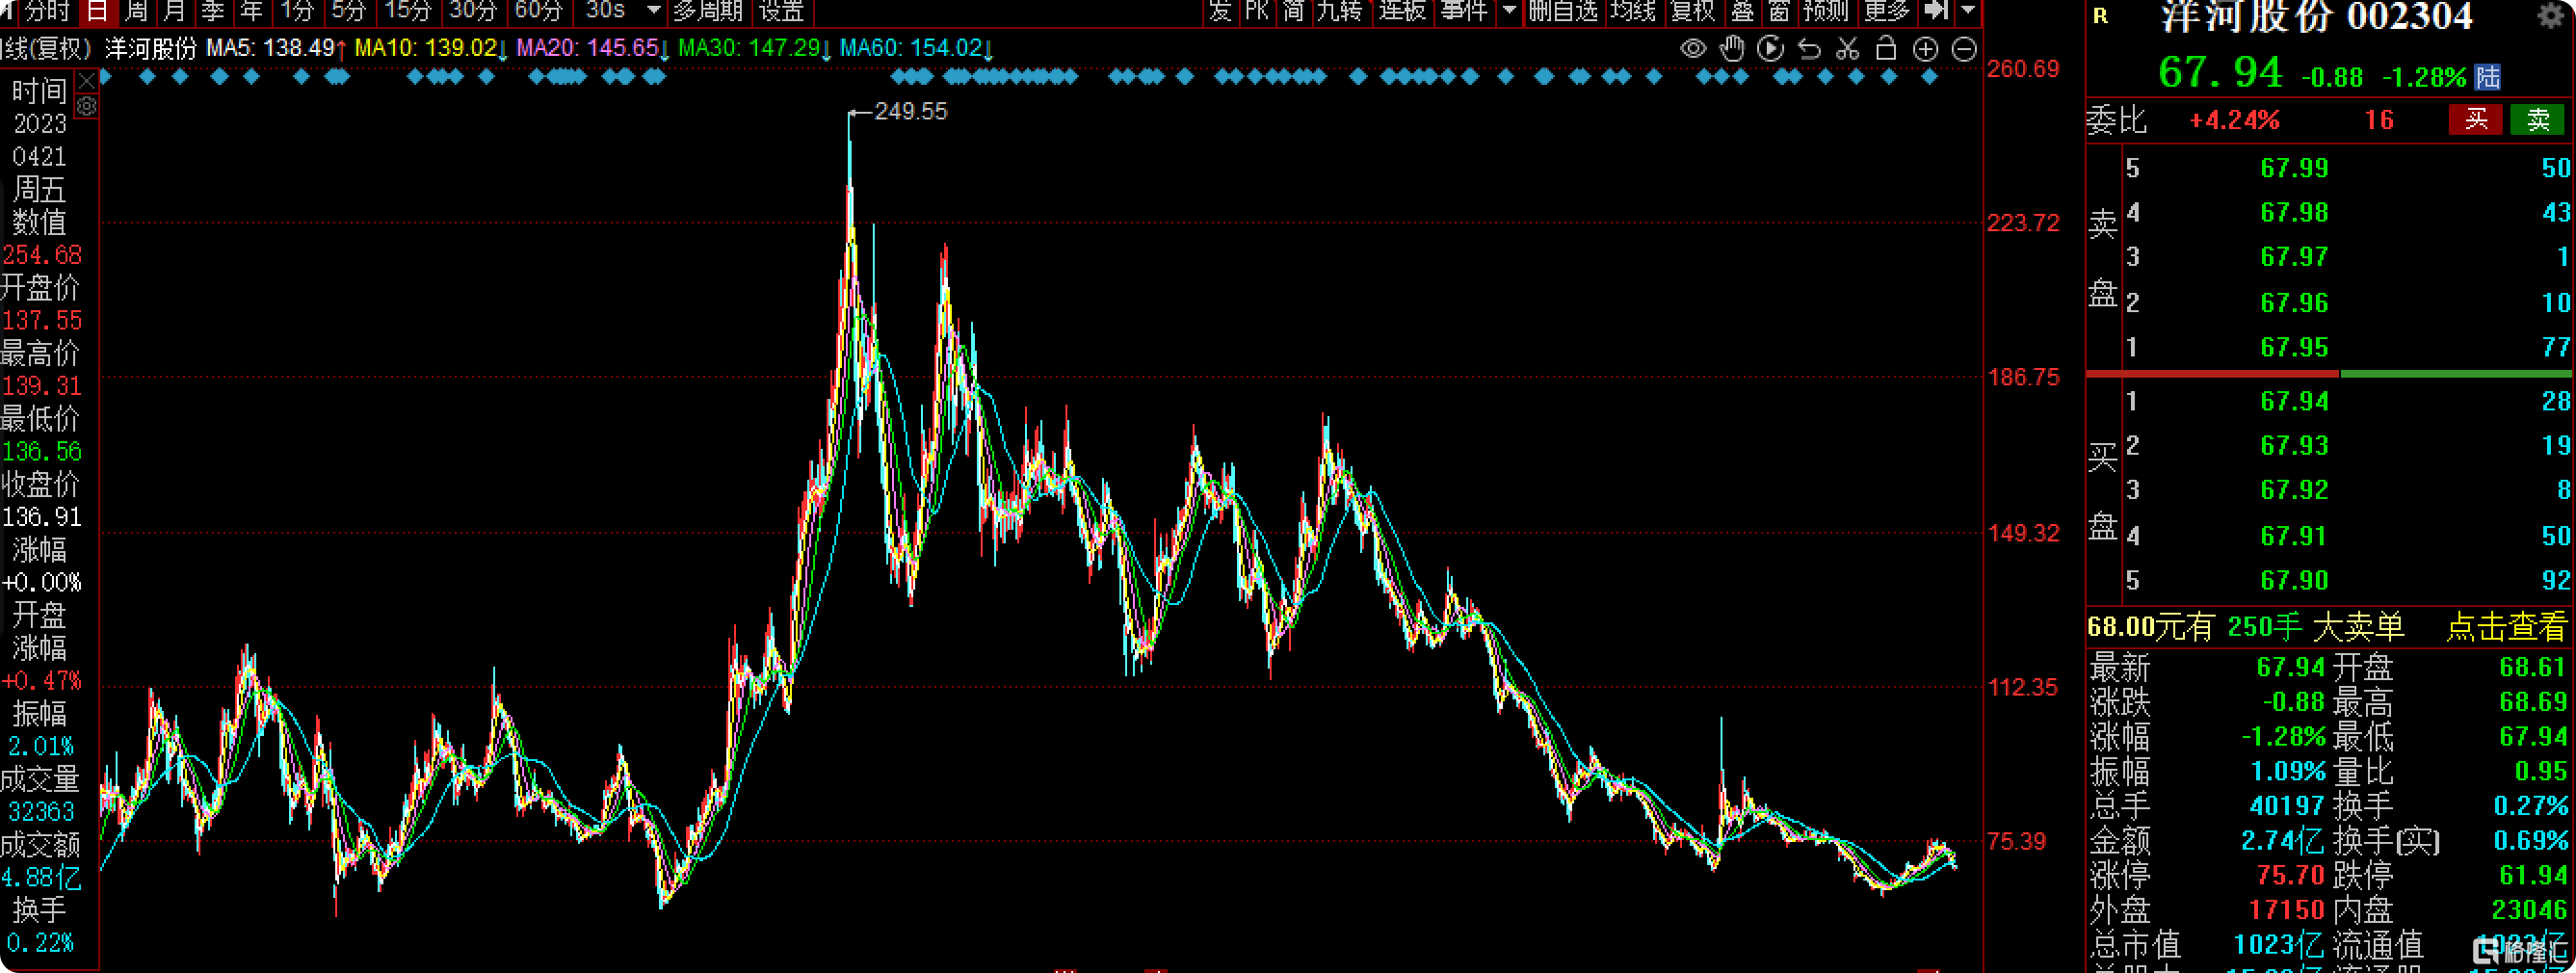Zoom out chart with minus icon

click(x=1964, y=48)
